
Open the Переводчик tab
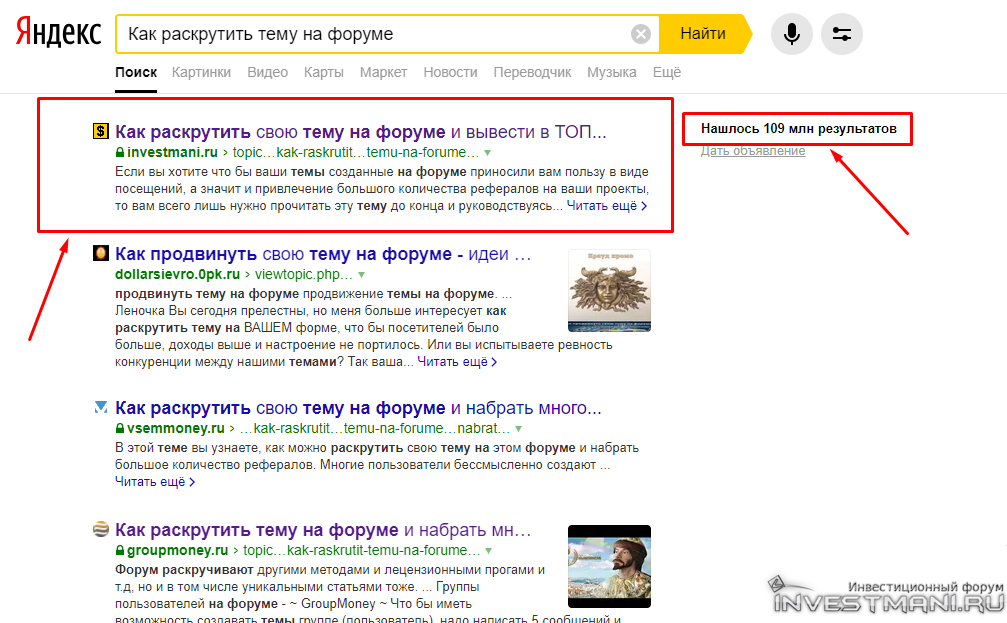(532, 72)
